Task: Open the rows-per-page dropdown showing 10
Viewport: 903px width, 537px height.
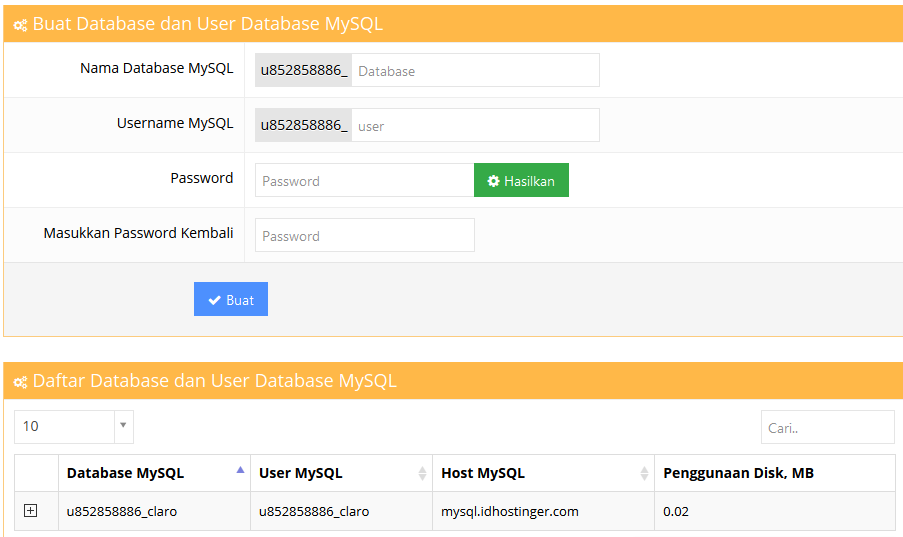Action: click(74, 427)
